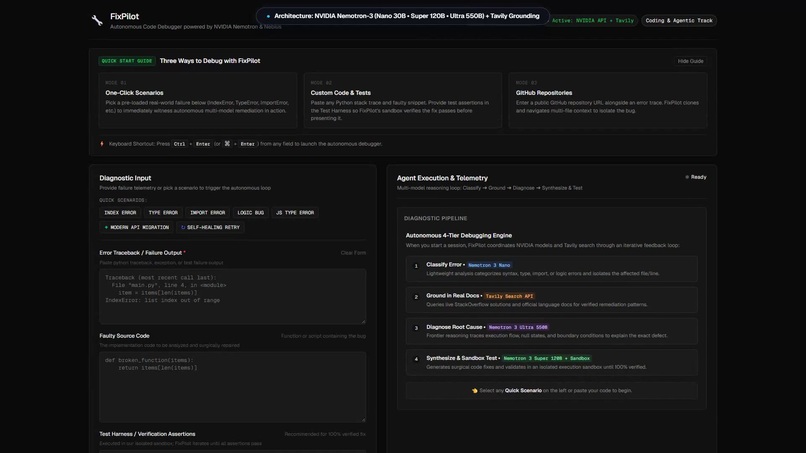Focus the Error Traceback text area

[x=233, y=296]
